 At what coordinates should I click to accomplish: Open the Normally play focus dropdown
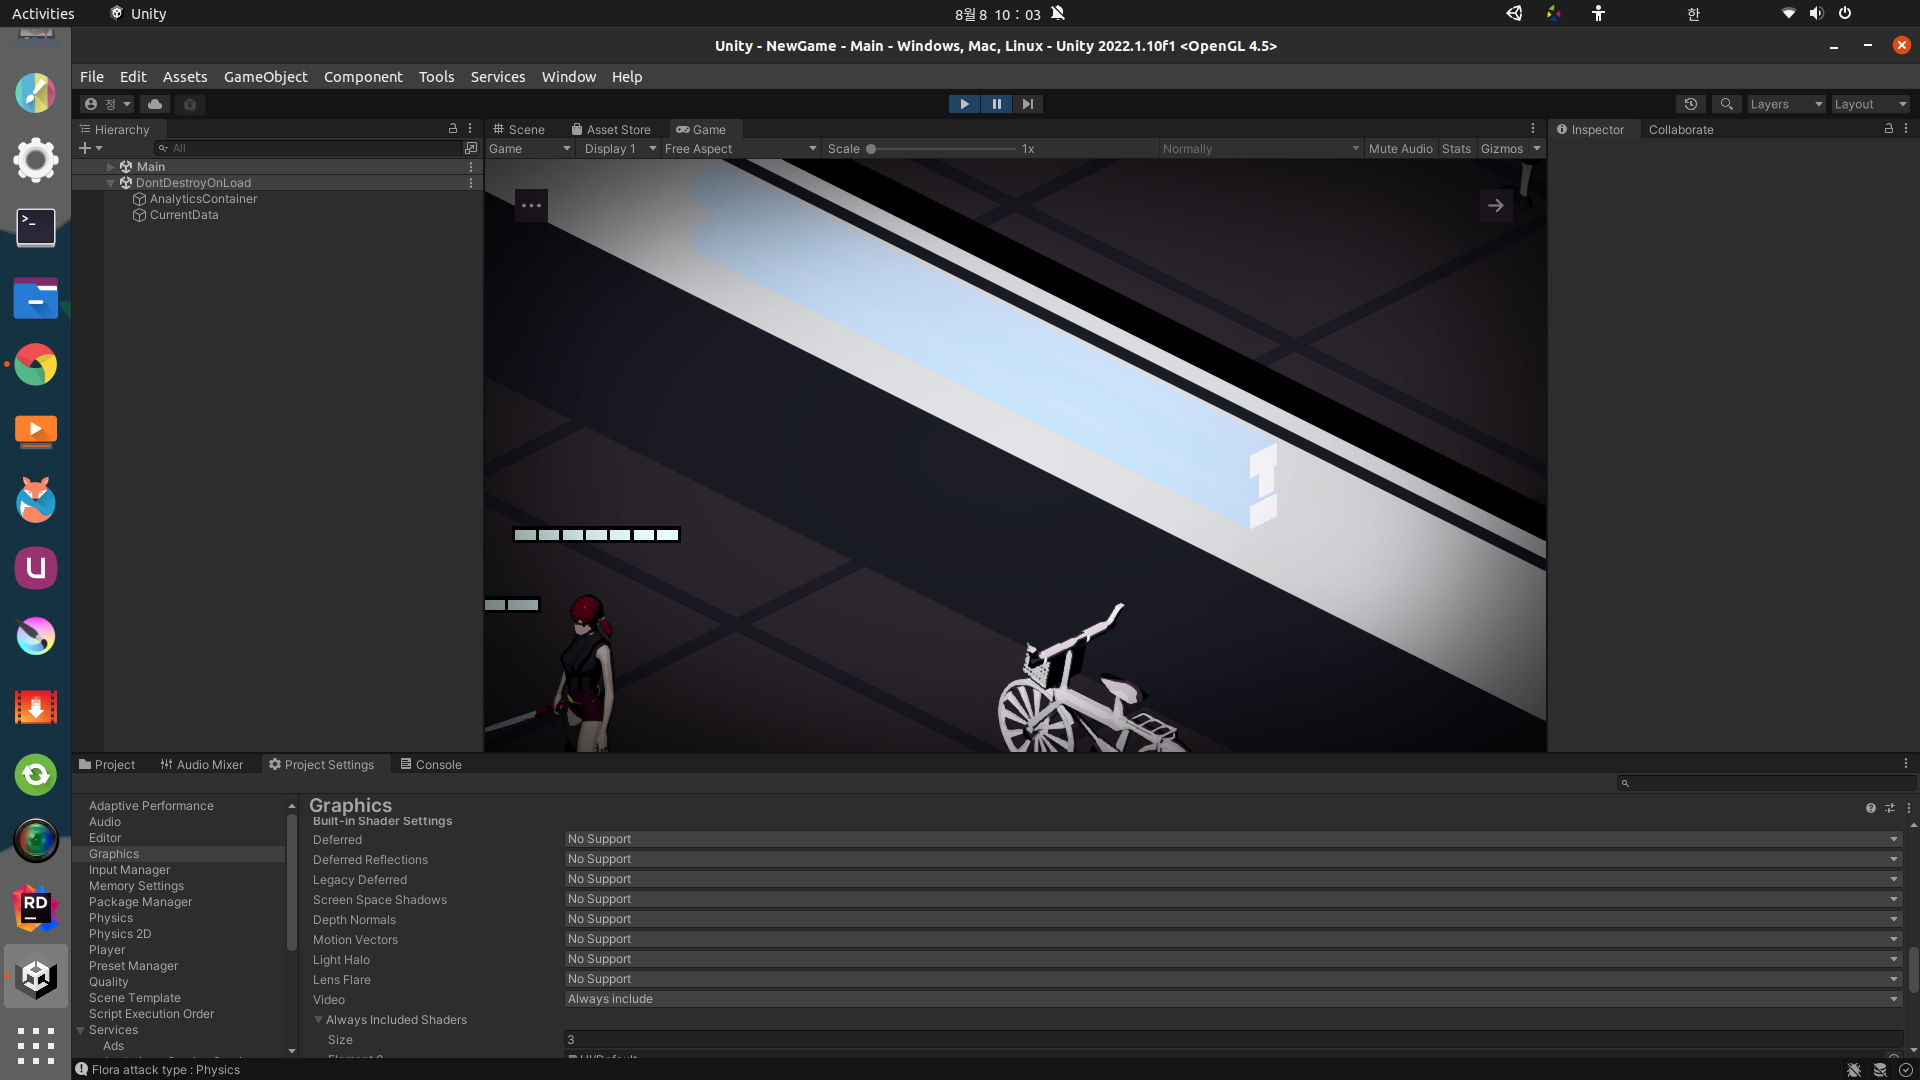tap(1260, 149)
